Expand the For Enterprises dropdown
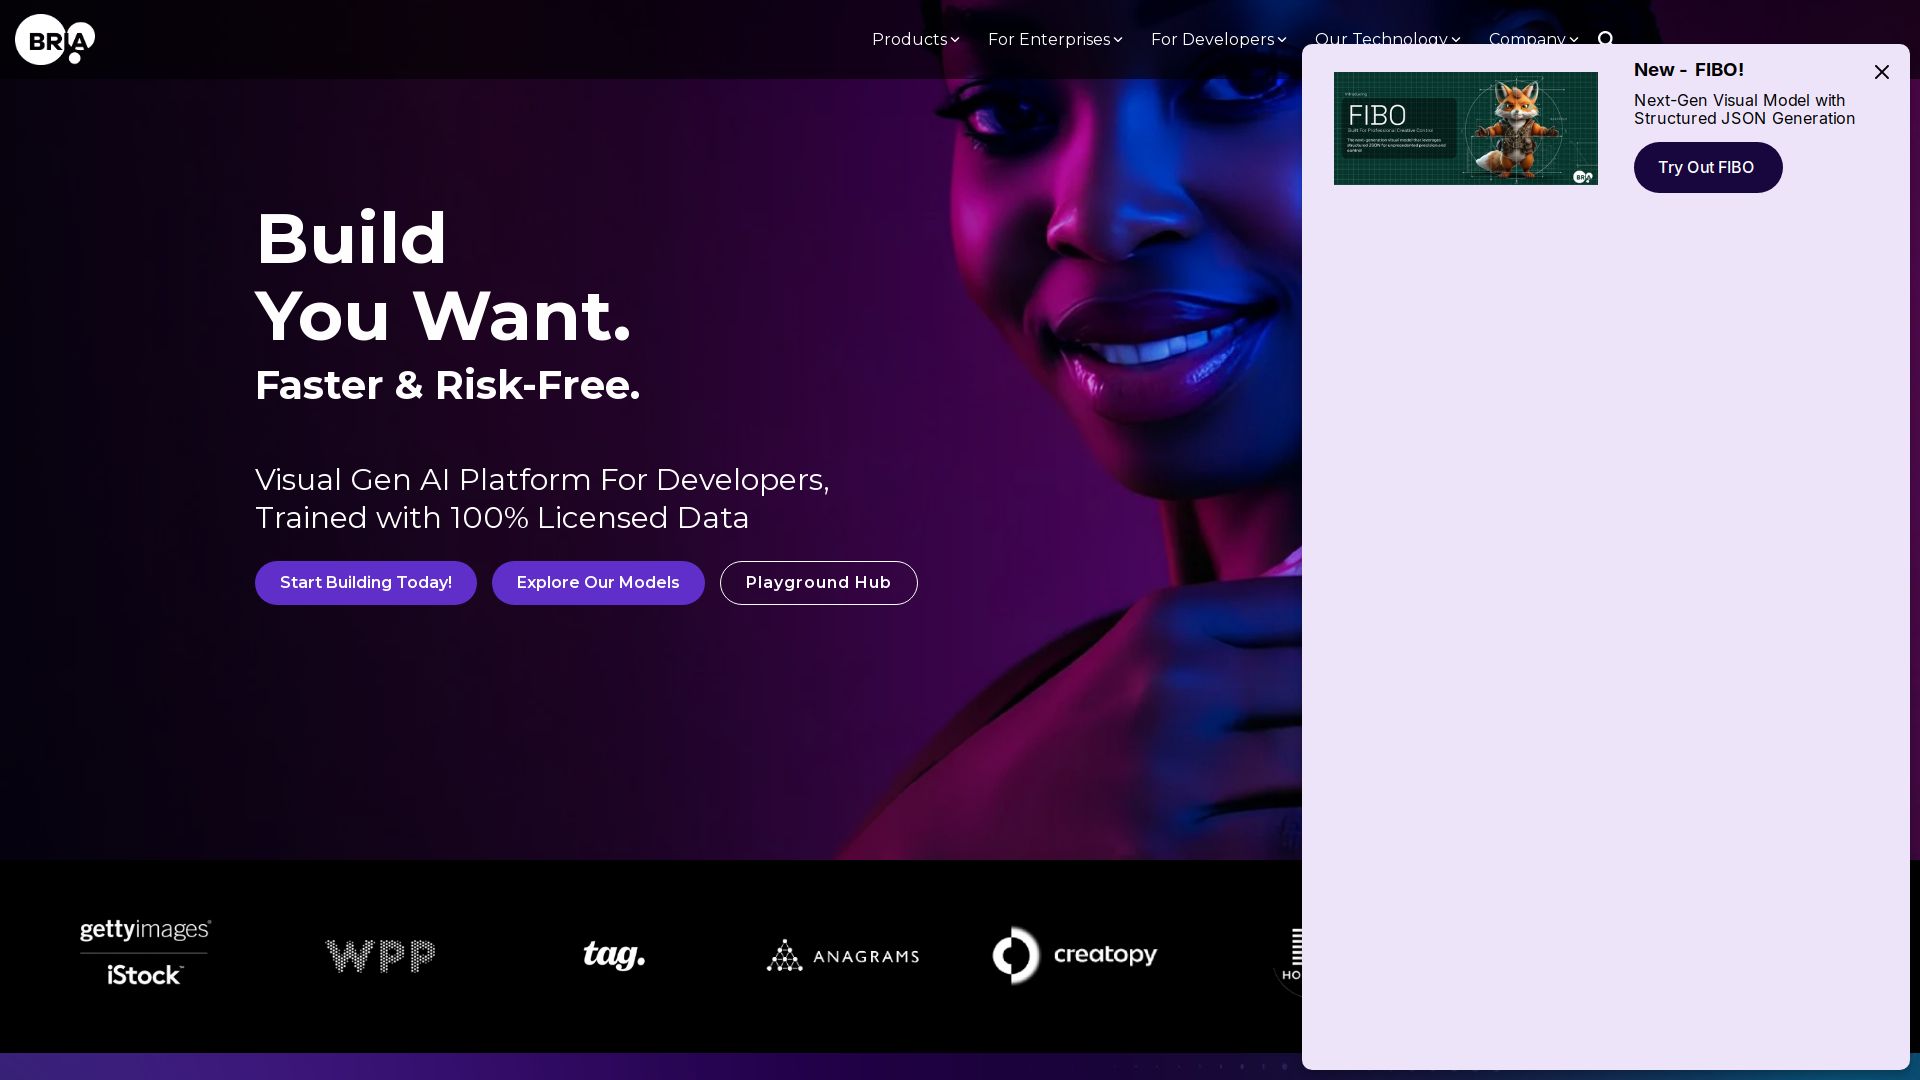The height and width of the screenshot is (1080, 1920). 1055,39
